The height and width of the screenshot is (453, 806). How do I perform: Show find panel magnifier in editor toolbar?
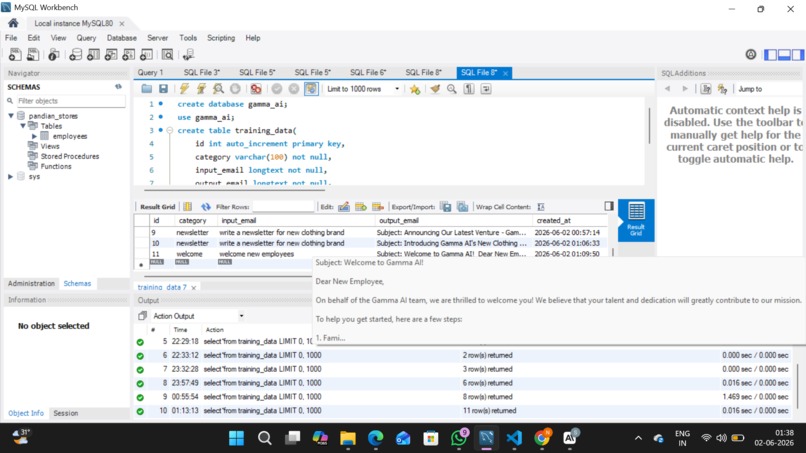click(x=452, y=89)
